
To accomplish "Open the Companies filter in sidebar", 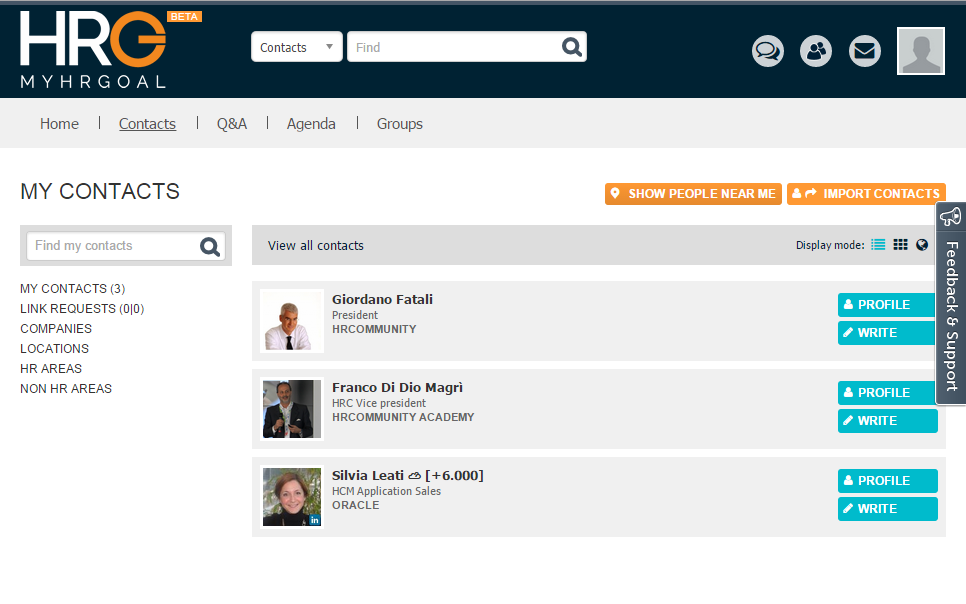I will [x=56, y=329].
